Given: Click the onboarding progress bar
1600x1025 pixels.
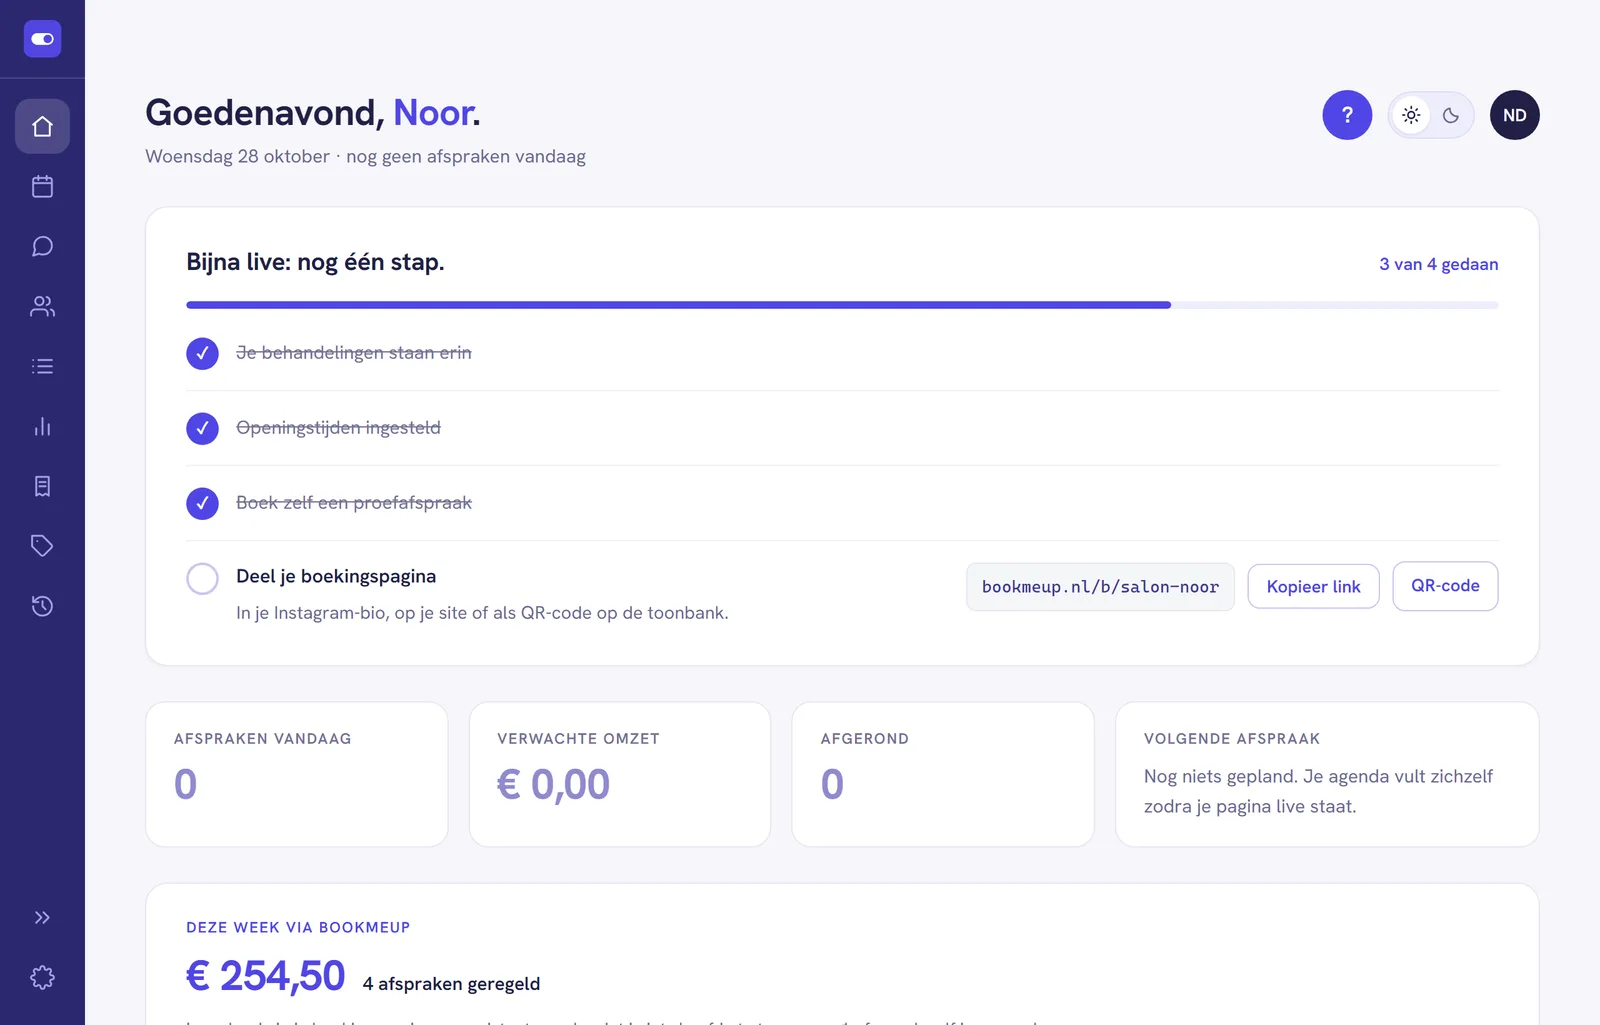Looking at the screenshot, I should [842, 305].
